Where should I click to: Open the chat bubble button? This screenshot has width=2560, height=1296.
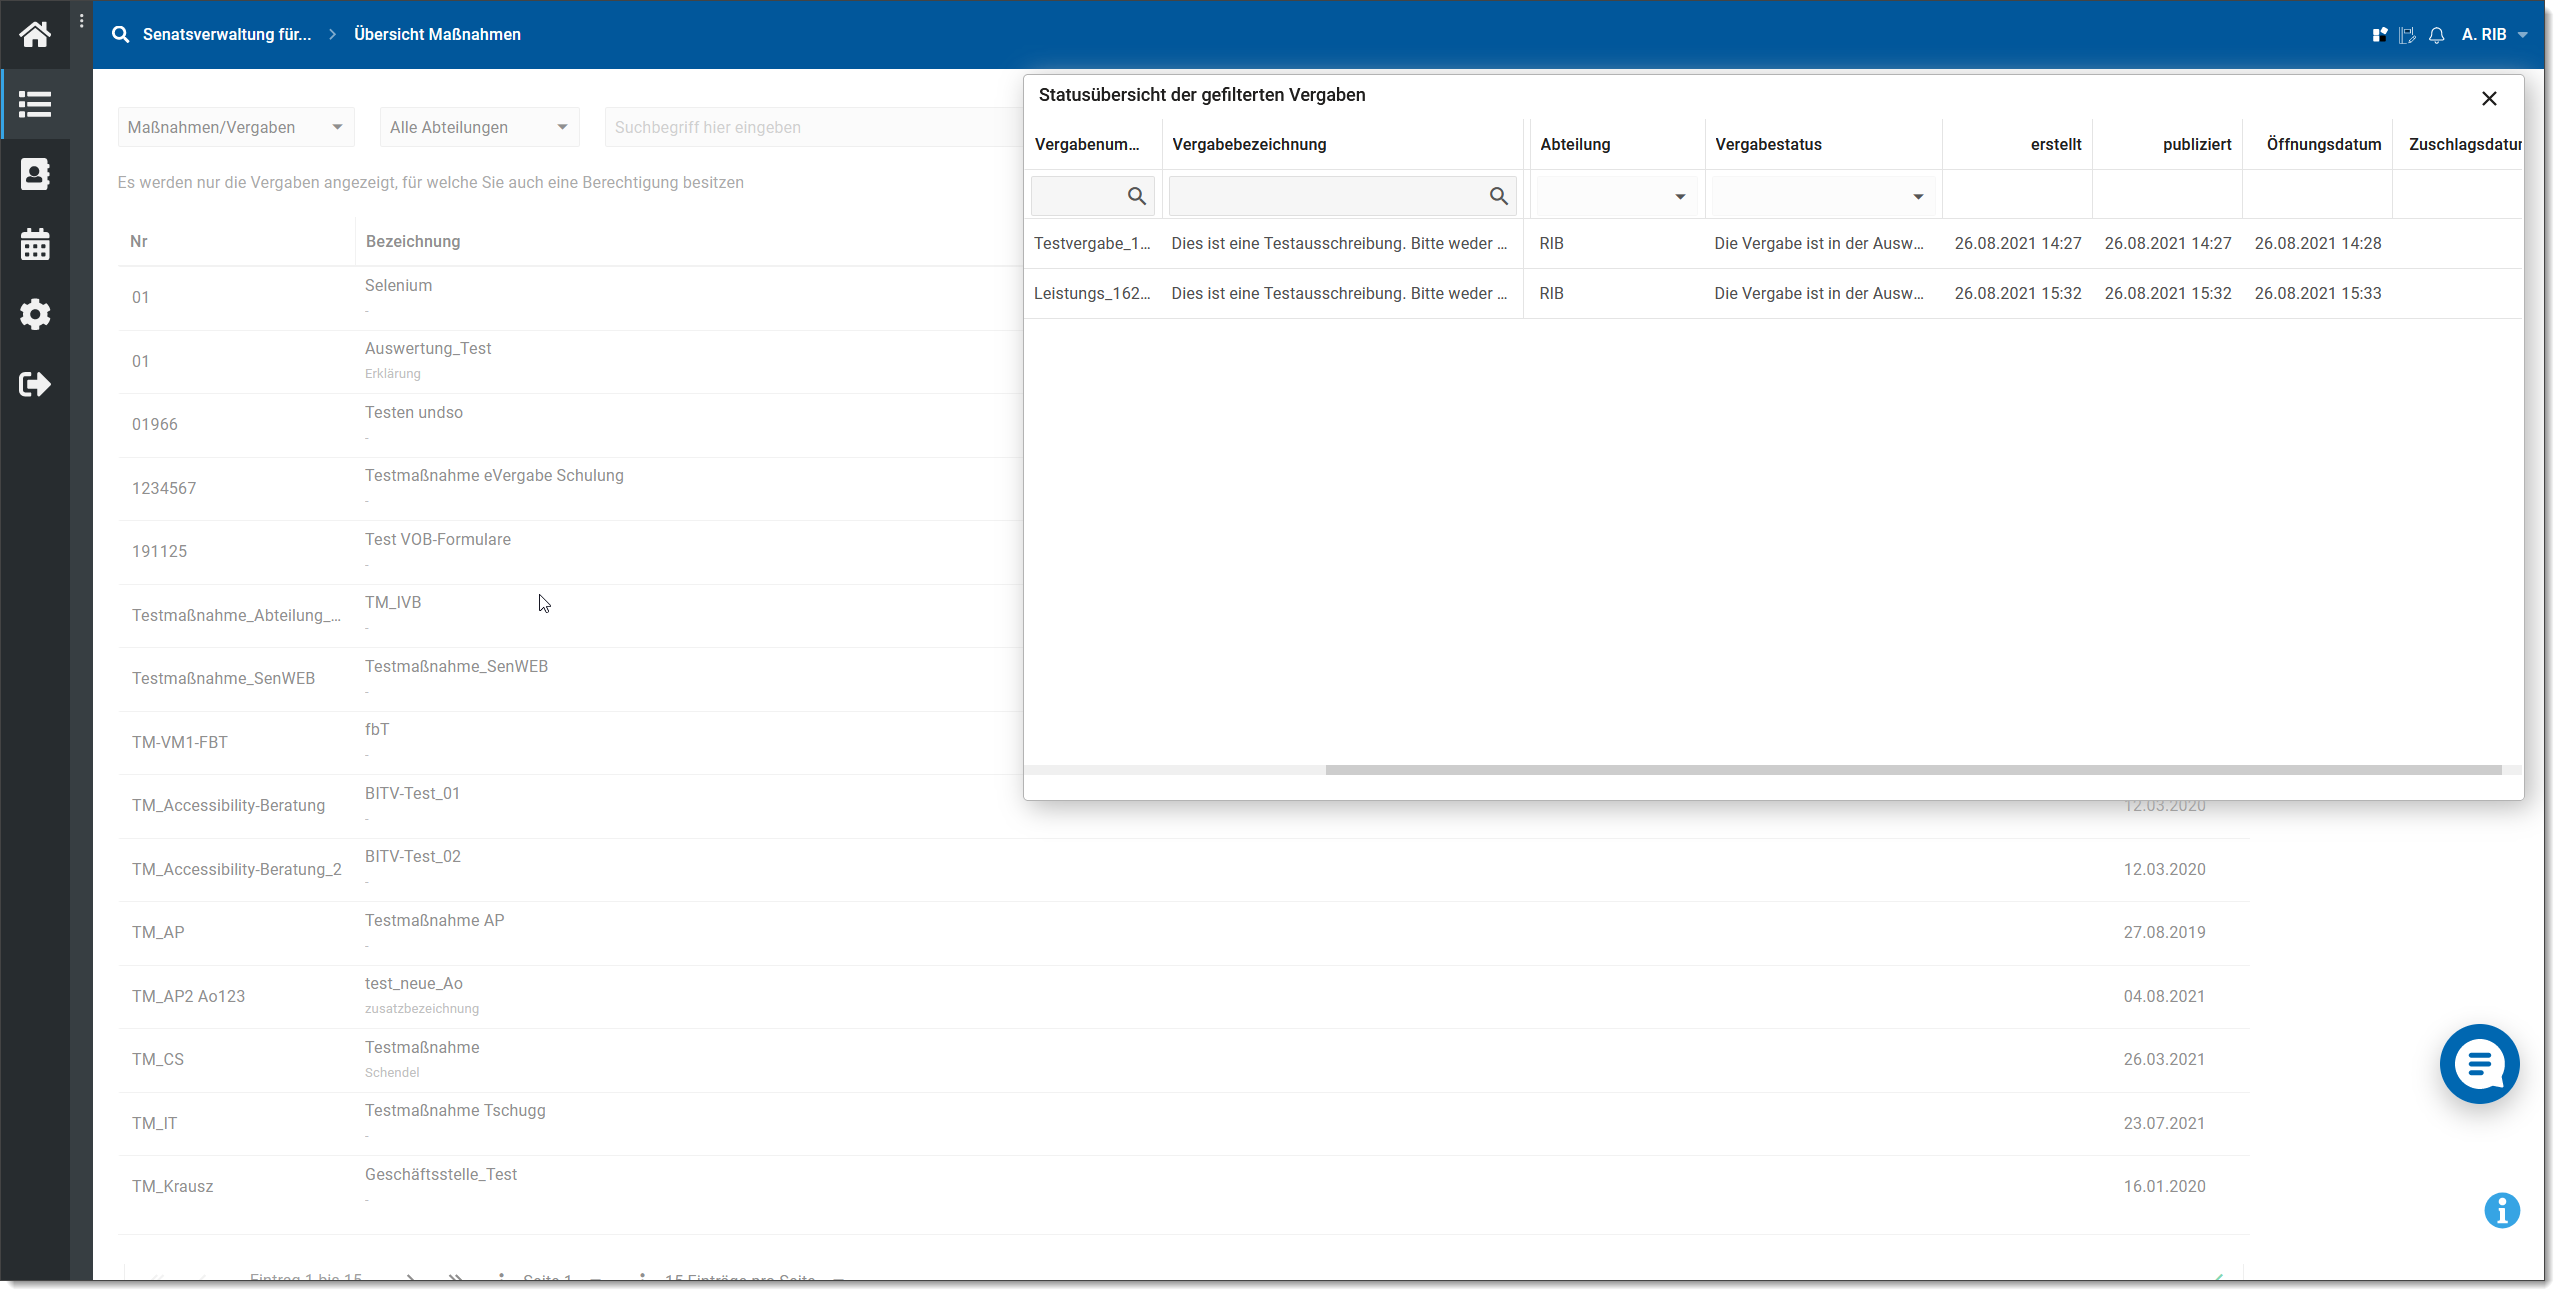pyautogui.click(x=2479, y=1064)
